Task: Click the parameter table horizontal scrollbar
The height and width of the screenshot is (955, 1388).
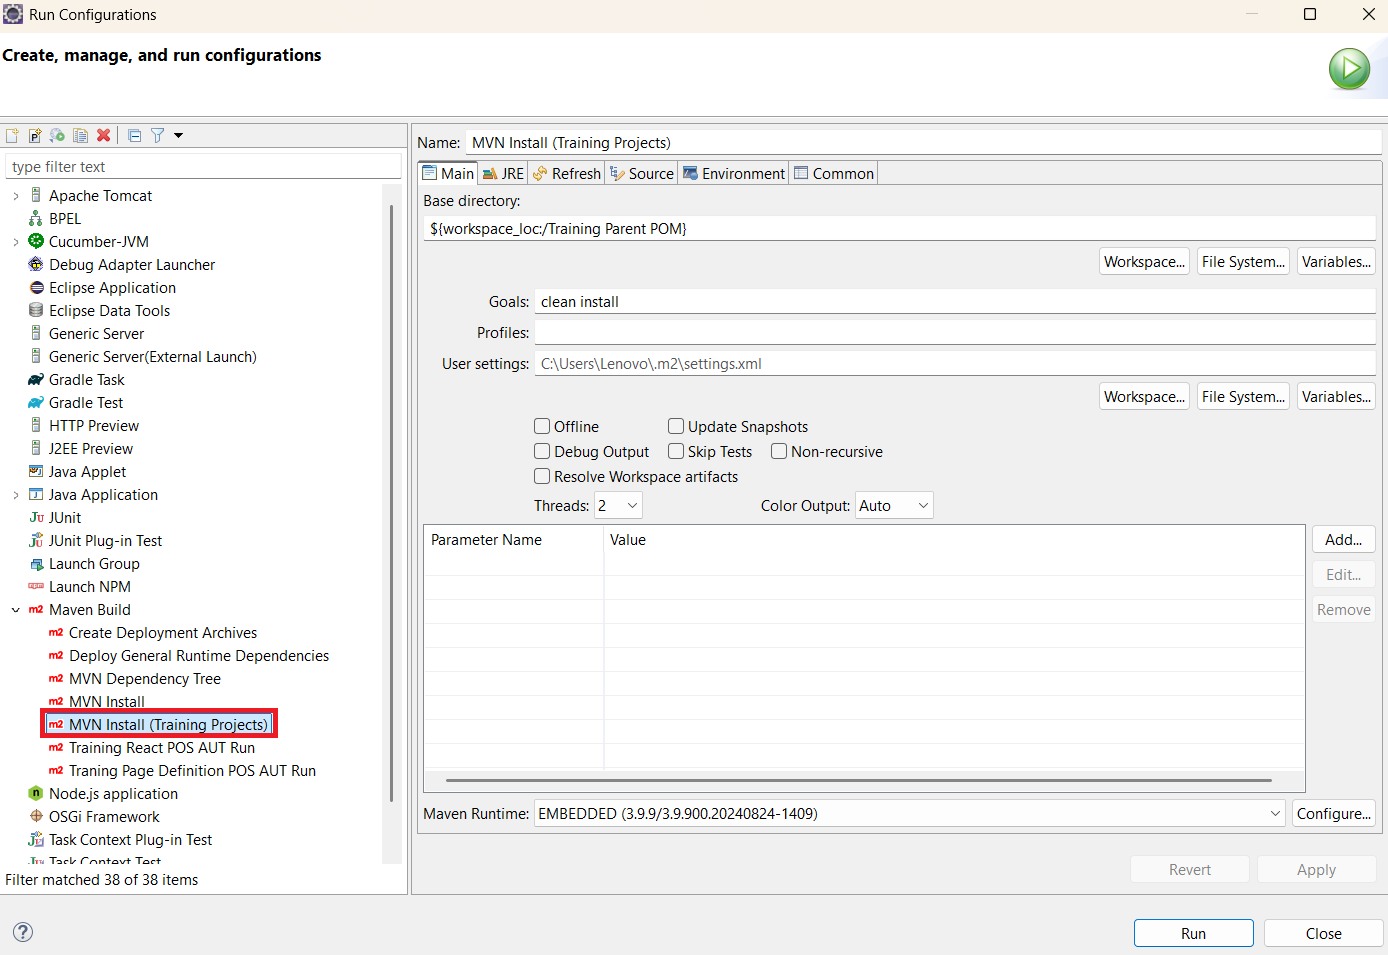Action: [x=858, y=780]
